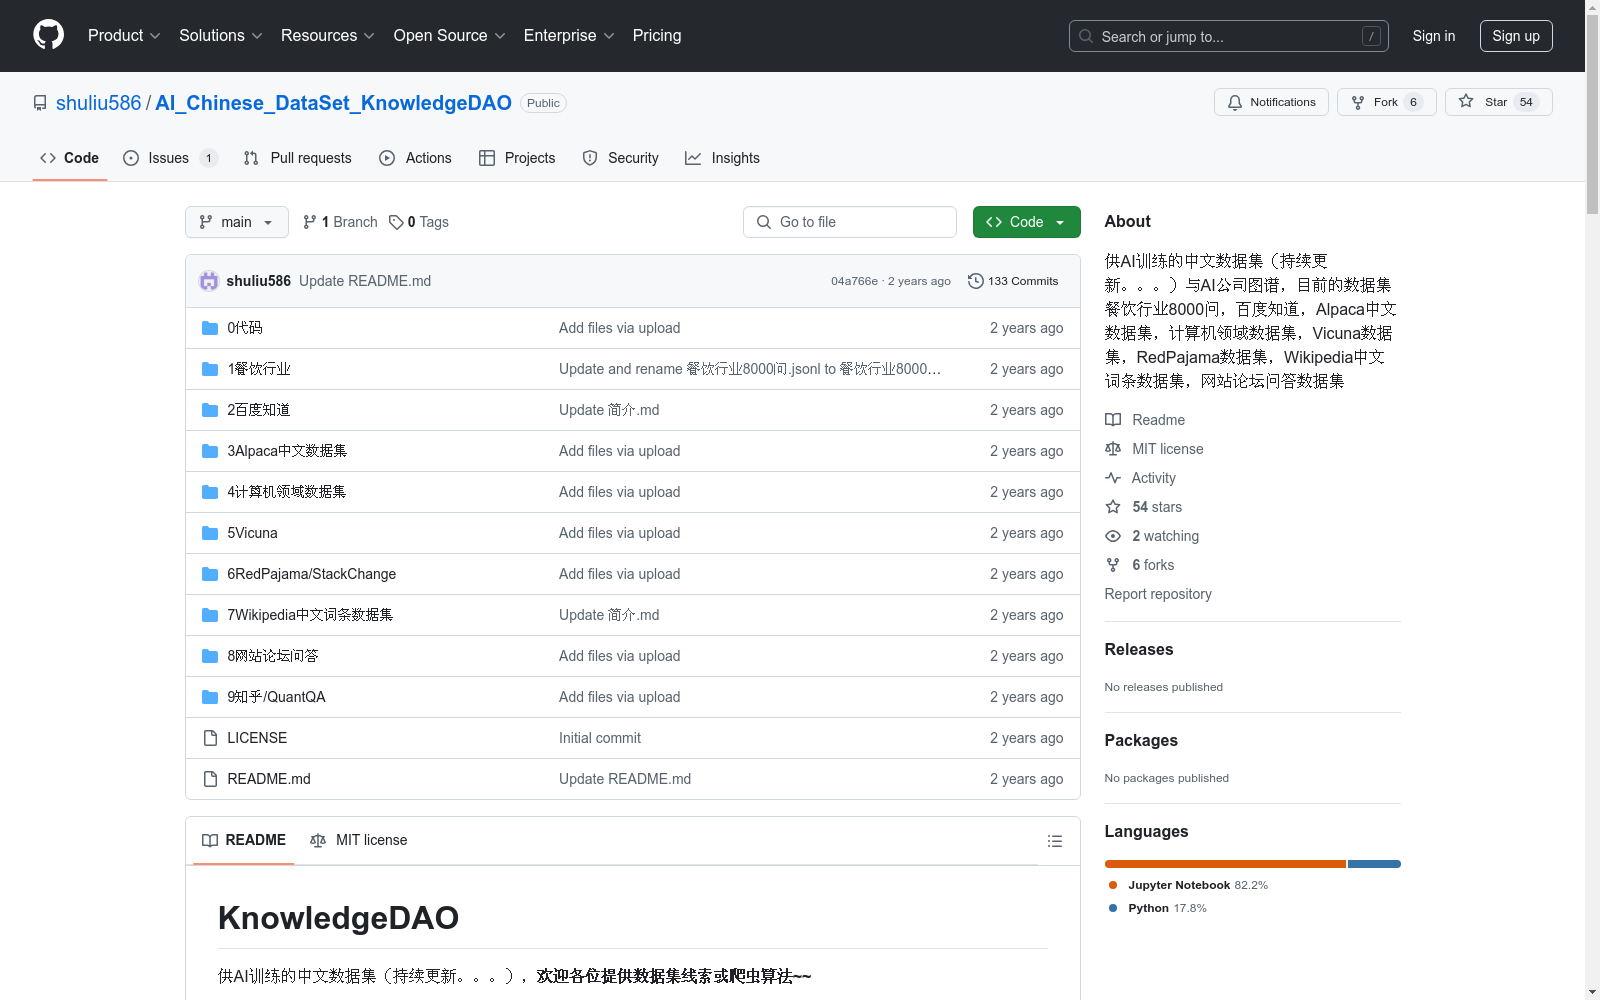Click the orange Jupyter Notebook language bar

(1225, 864)
